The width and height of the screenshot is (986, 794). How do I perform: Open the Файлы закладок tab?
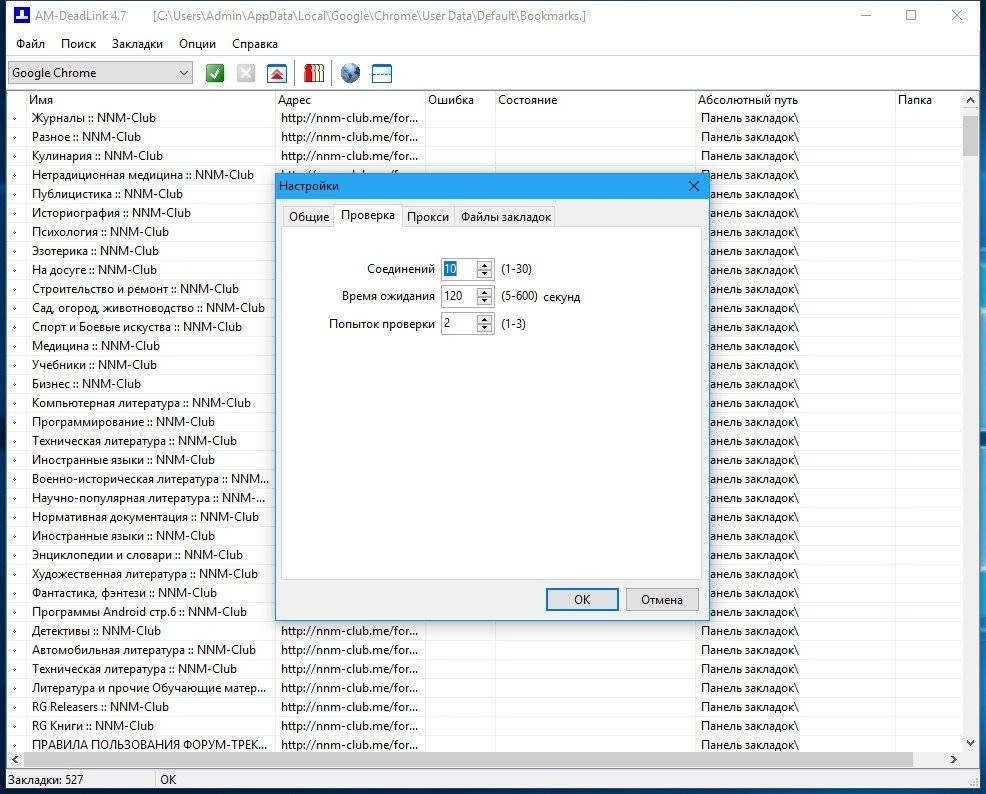click(506, 216)
